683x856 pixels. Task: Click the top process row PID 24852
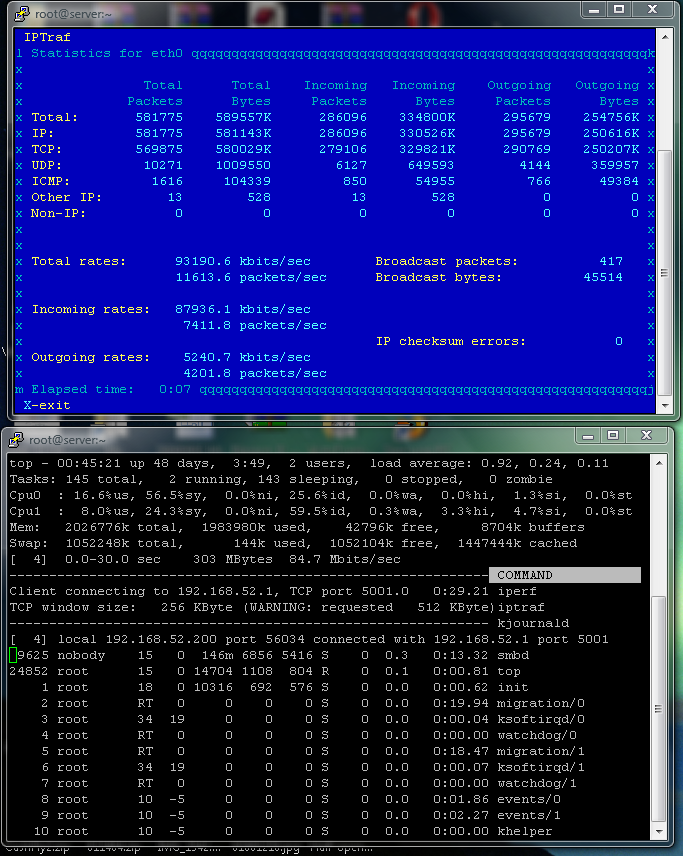click(265, 671)
